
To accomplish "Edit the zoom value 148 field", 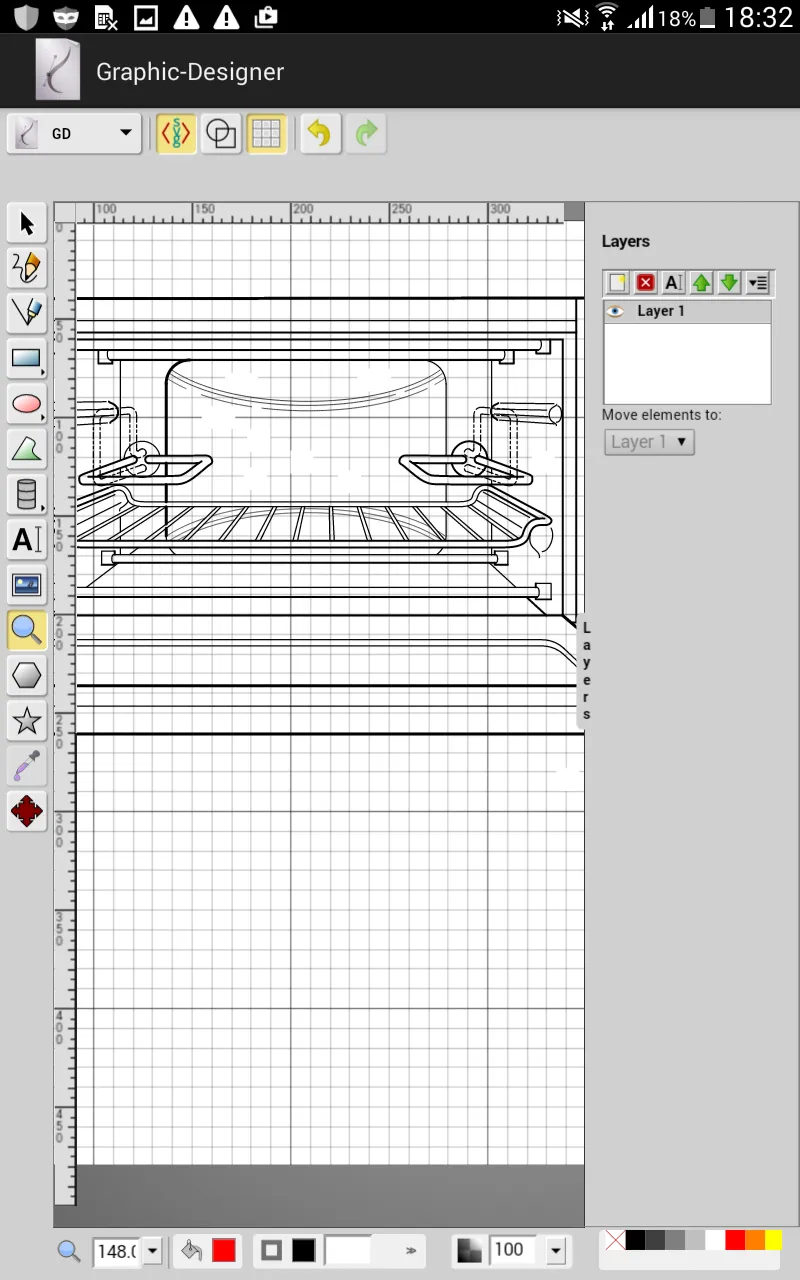I will [x=118, y=1251].
